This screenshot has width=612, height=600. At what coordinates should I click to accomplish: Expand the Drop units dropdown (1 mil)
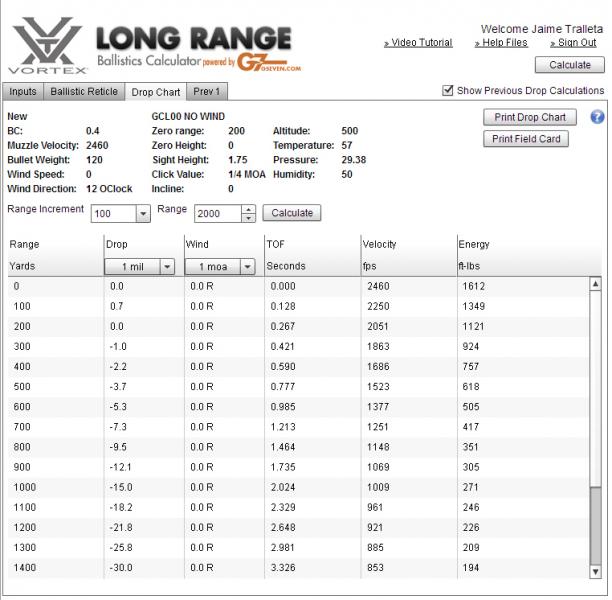166,267
